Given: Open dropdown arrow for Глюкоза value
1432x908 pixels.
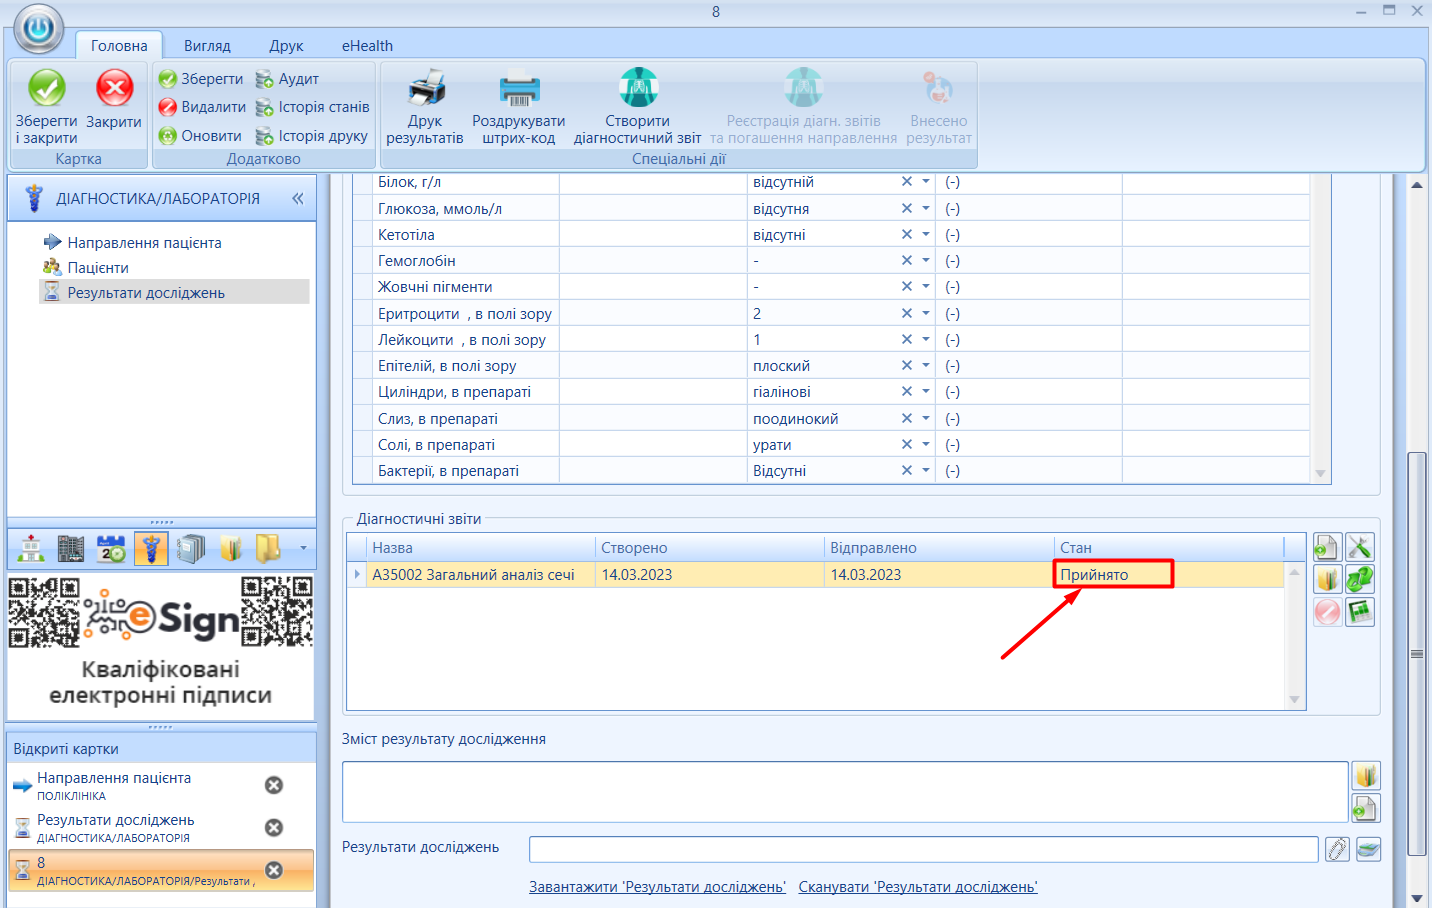Looking at the screenshot, I should tap(926, 208).
